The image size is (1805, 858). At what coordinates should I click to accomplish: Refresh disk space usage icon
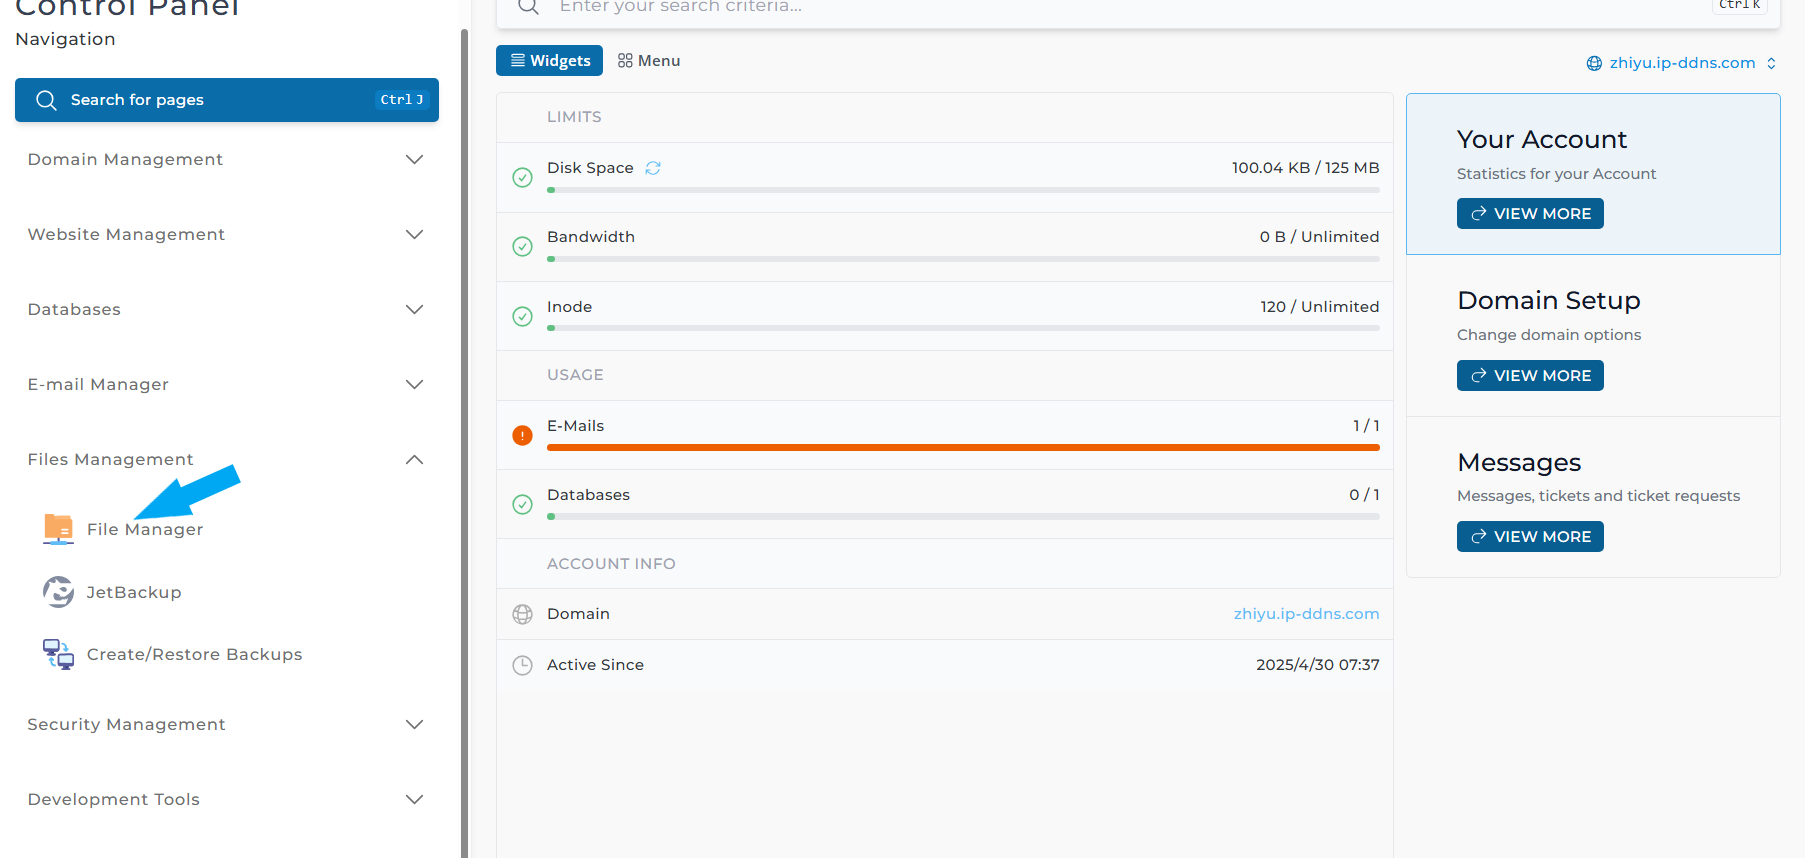click(x=653, y=168)
